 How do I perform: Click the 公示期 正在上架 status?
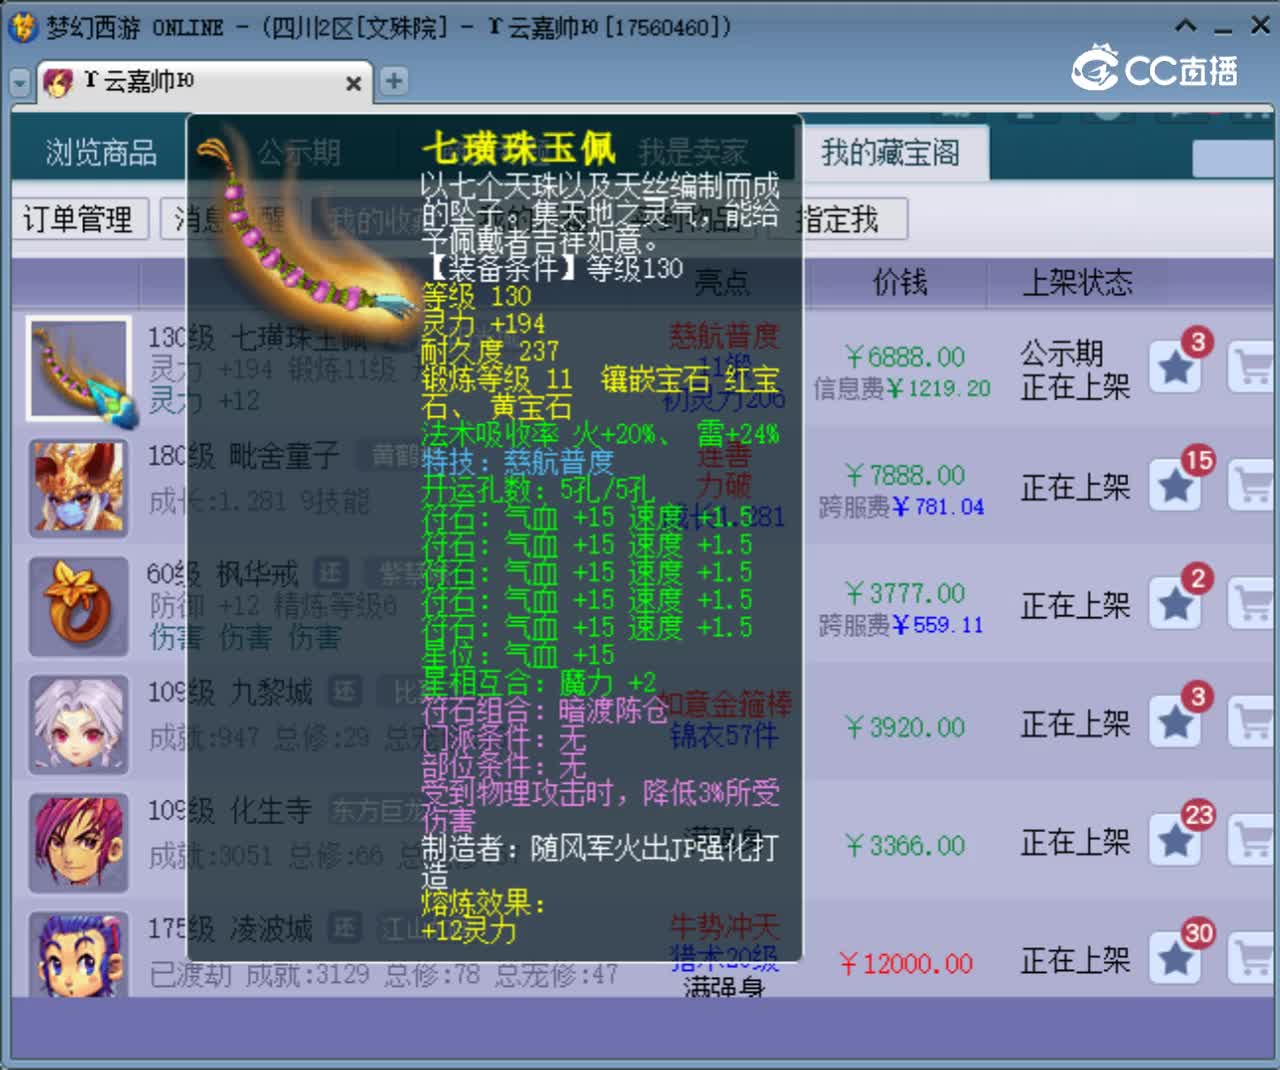1075,370
